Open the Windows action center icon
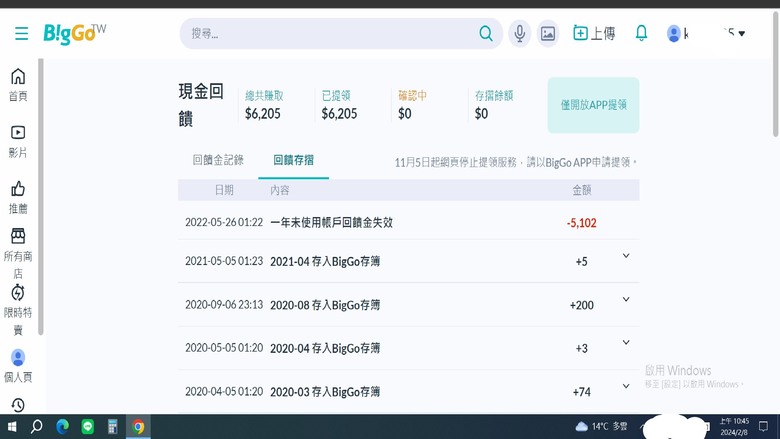This screenshot has width=780, height=439. [x=763, y=427]
